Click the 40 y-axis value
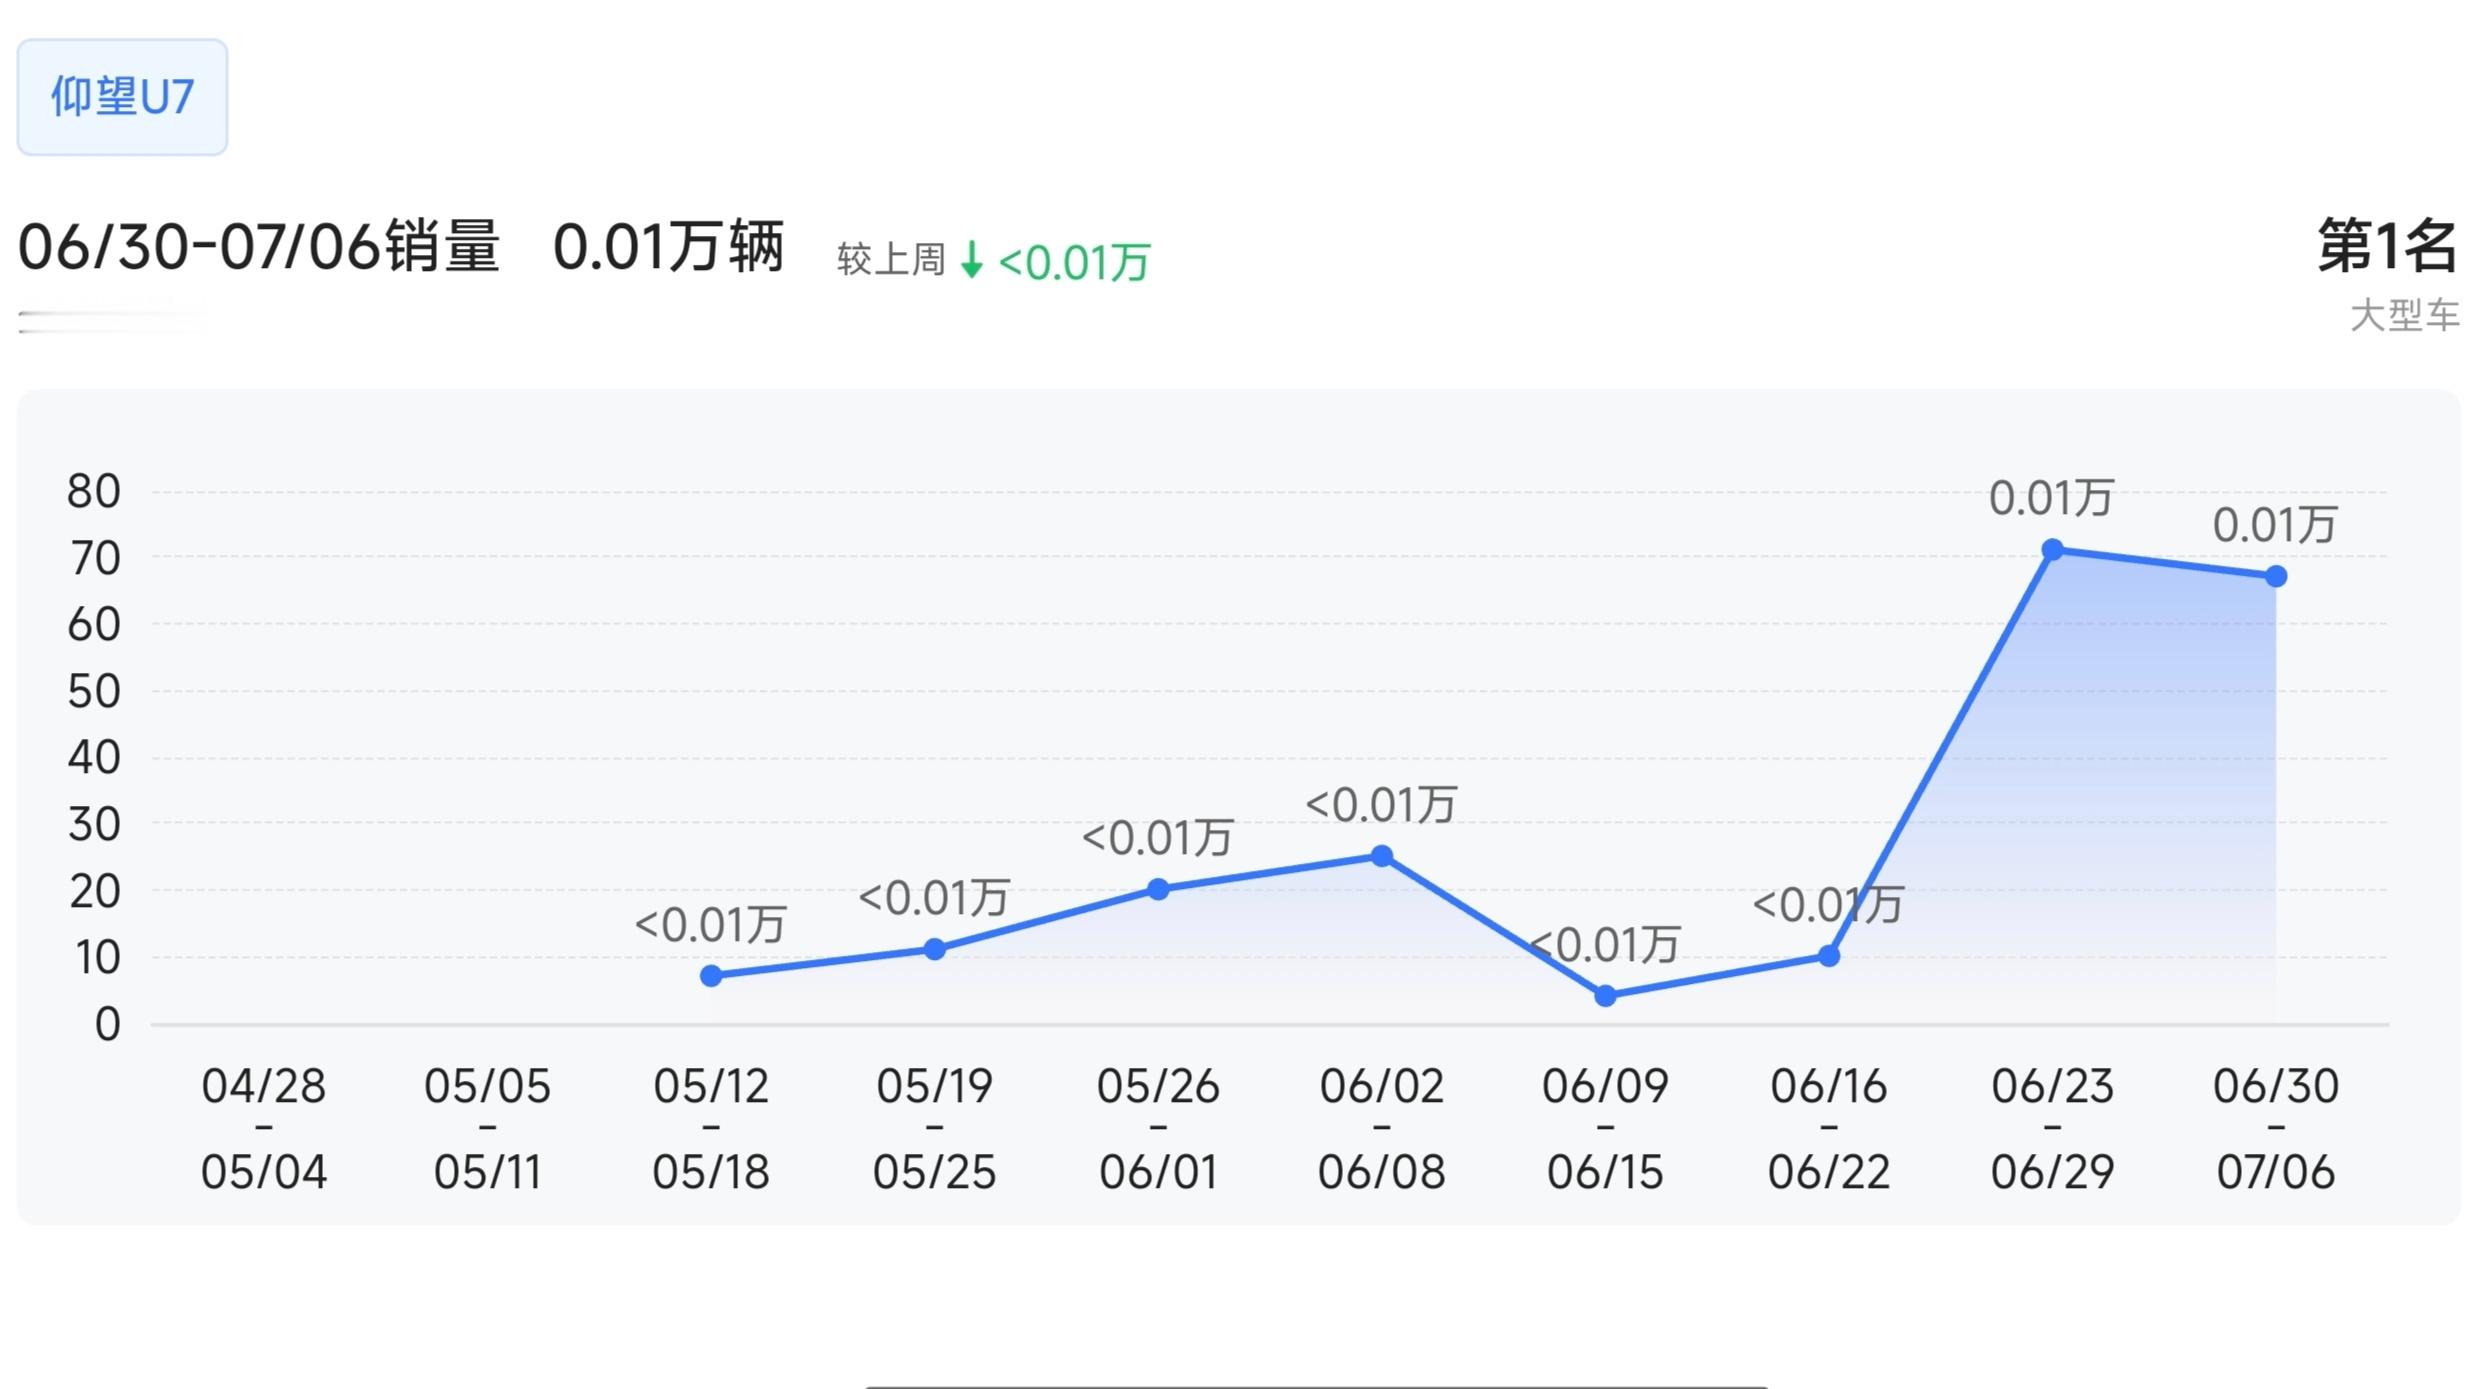 94,758
